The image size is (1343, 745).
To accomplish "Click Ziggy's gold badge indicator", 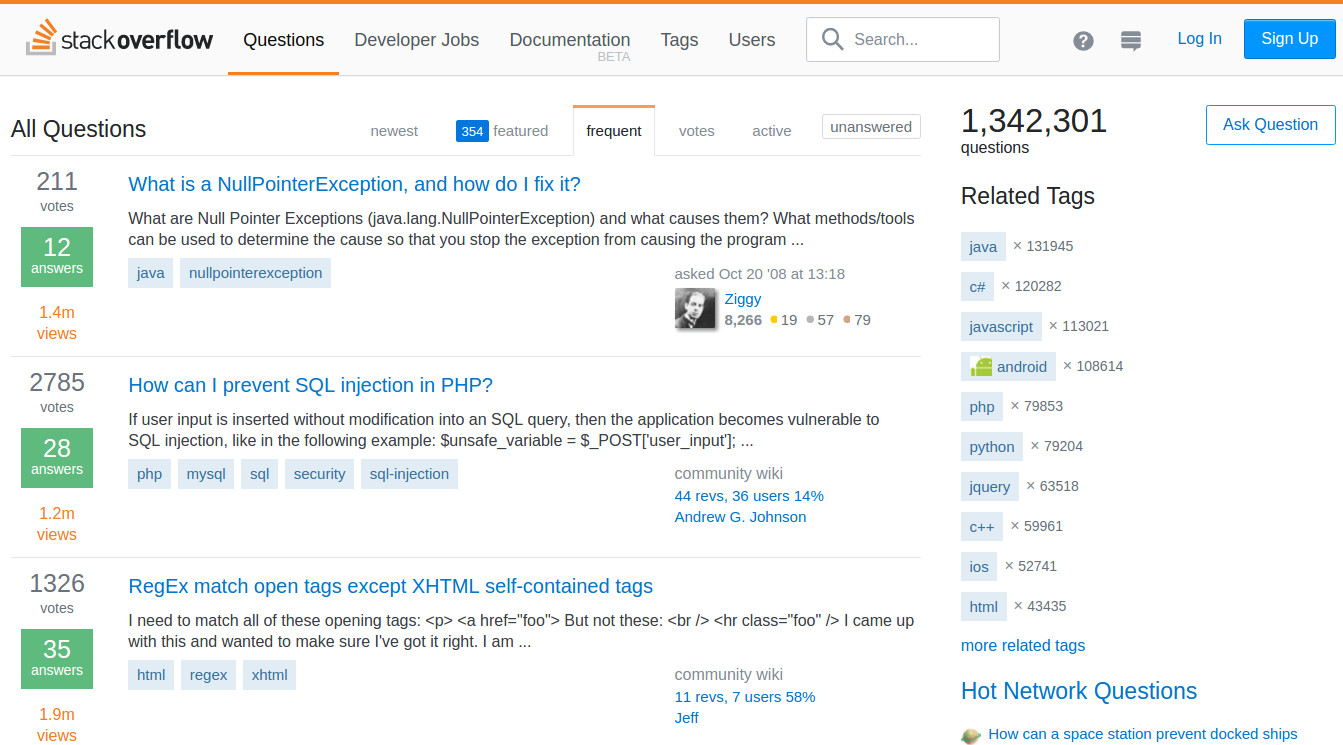I will (x=774, y=320).
